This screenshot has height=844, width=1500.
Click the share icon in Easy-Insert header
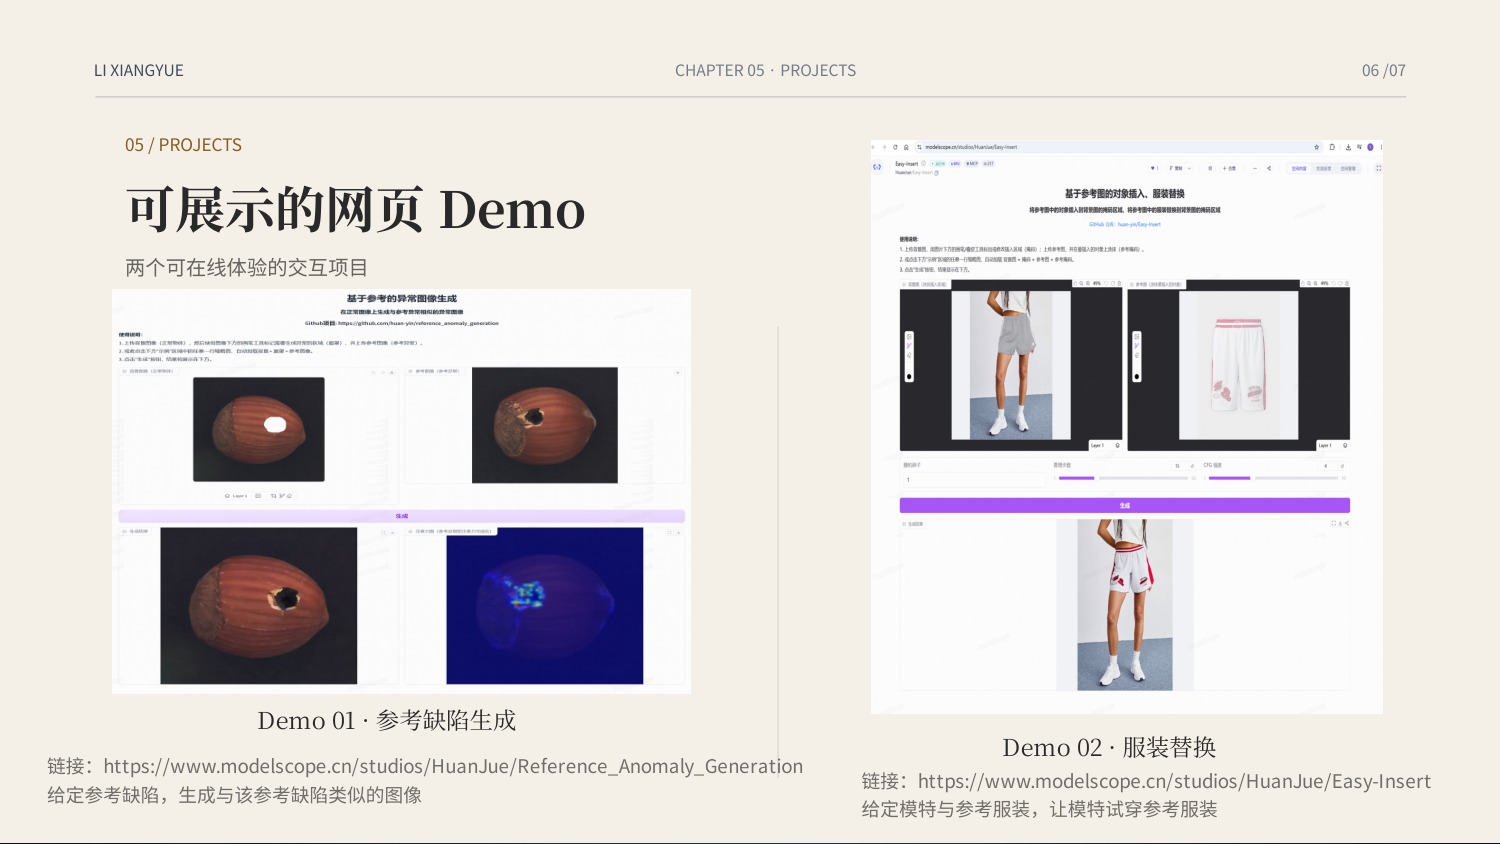(1269, 168)
